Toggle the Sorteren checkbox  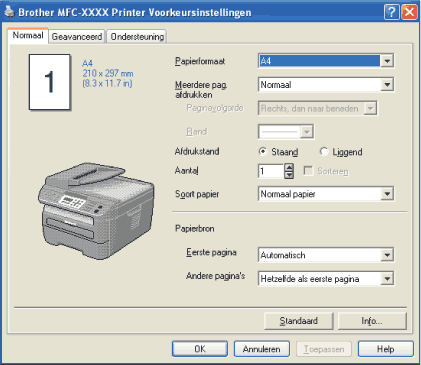[x=308, y=171]
